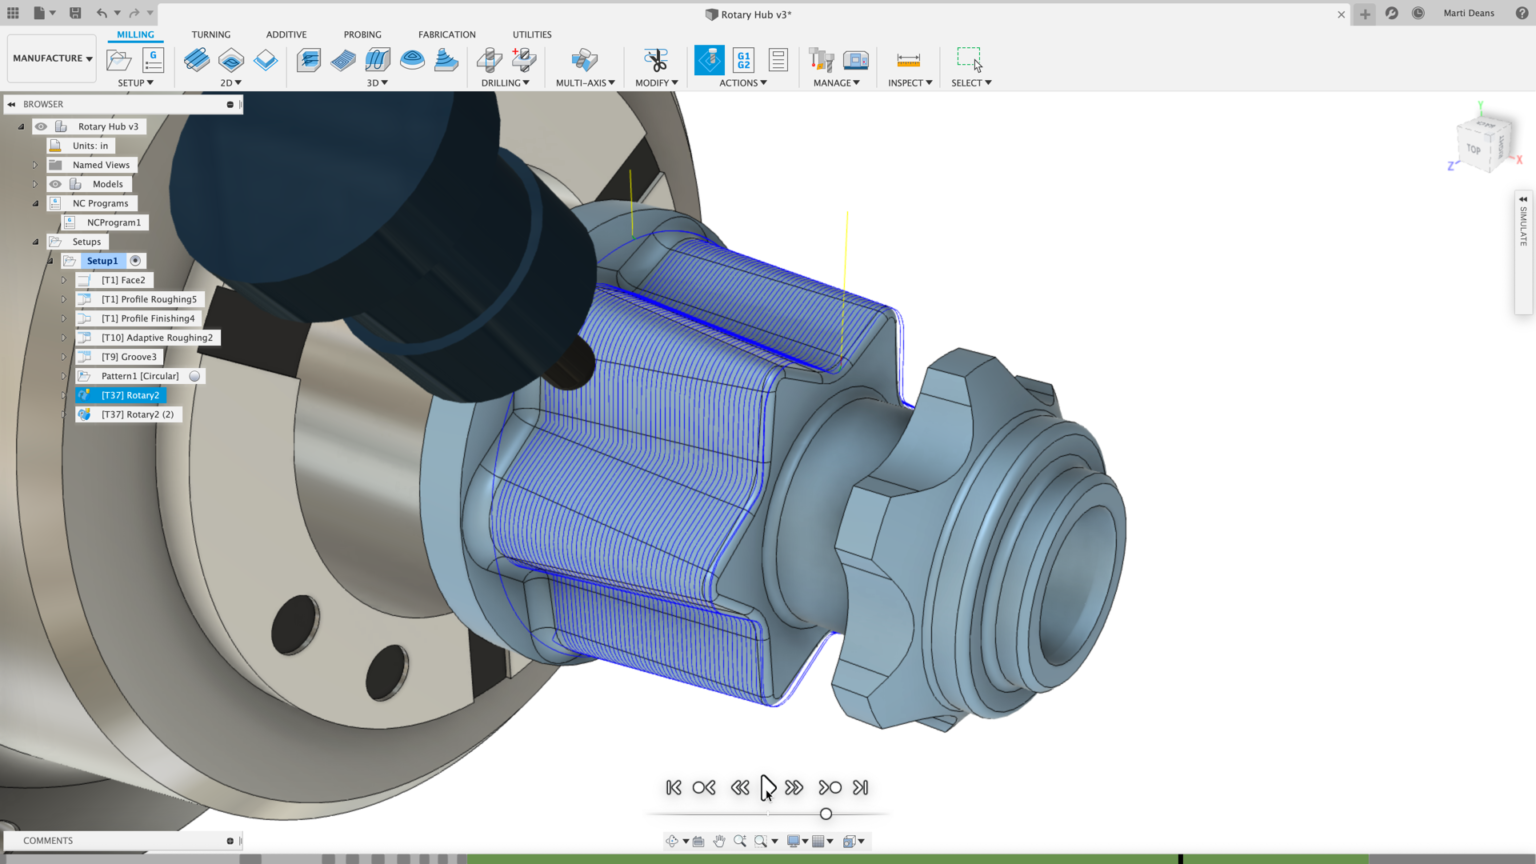Open the MANUFACTURE workspace selector
Image resolution: width=1536 pixels, height=864 pixels.
[50, 57]
